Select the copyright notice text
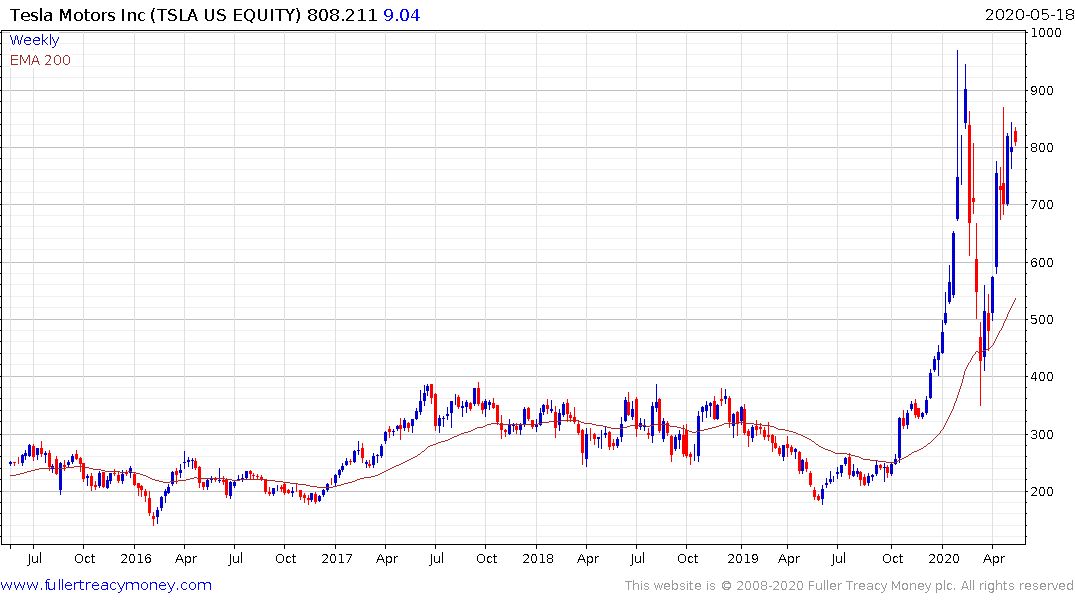 coord(849,586)
